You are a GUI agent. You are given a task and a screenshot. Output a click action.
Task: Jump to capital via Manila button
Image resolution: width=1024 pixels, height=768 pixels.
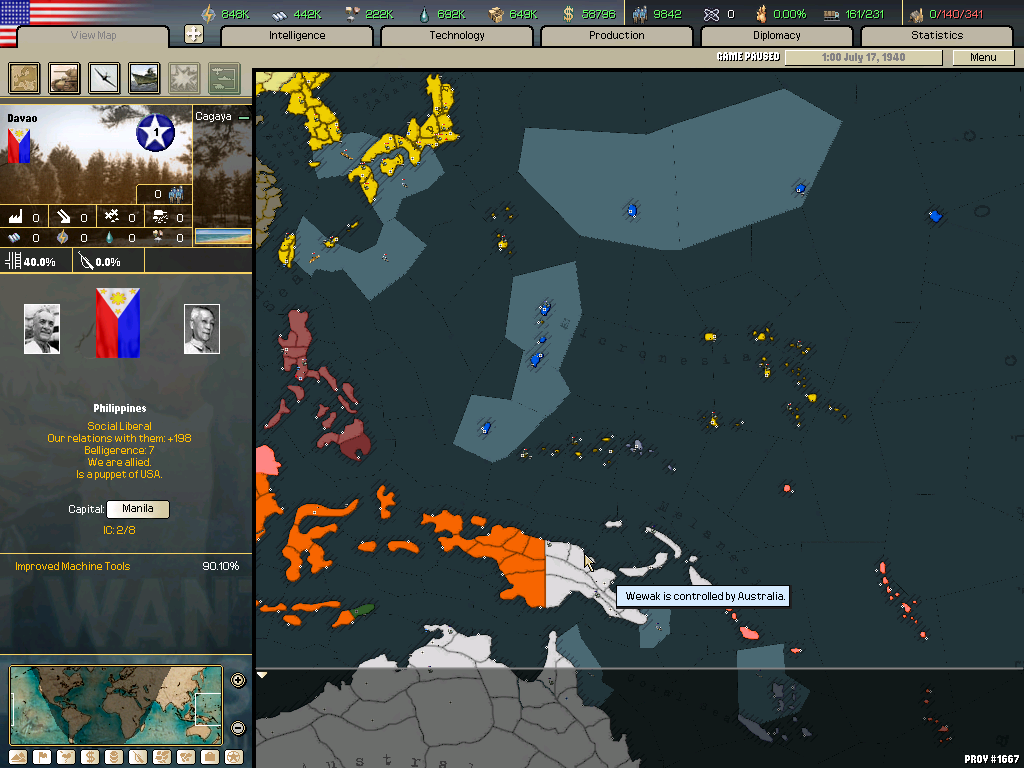click(x=138, y=509)
